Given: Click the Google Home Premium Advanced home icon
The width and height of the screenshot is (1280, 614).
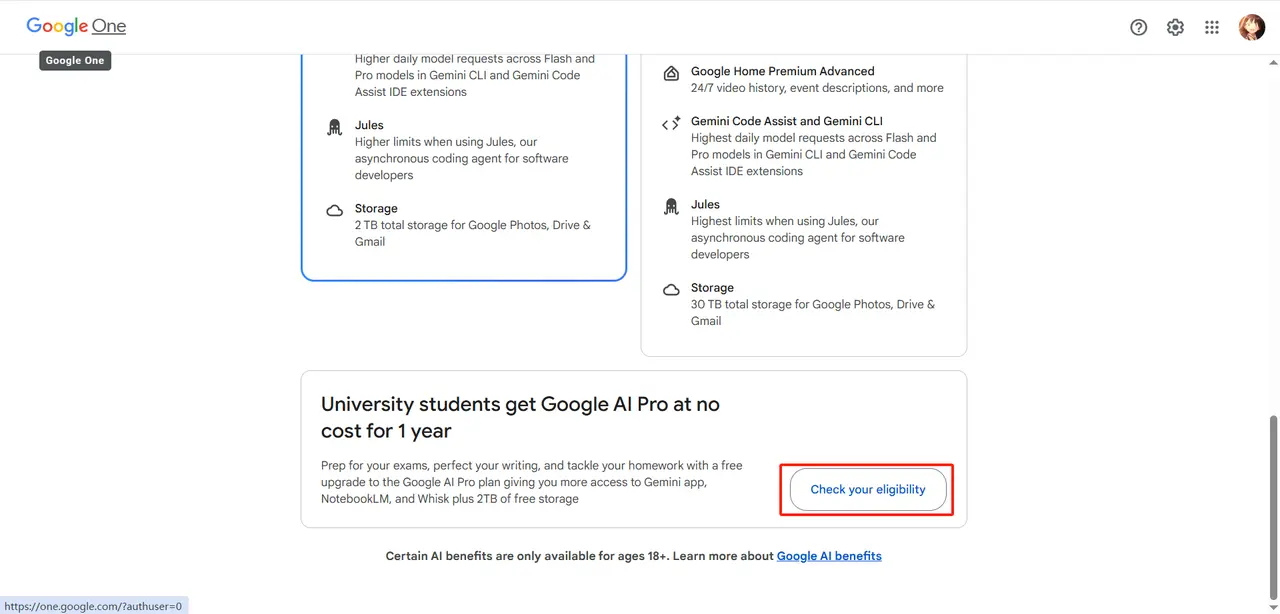Looking at the screenshot, I should (670, 72).
